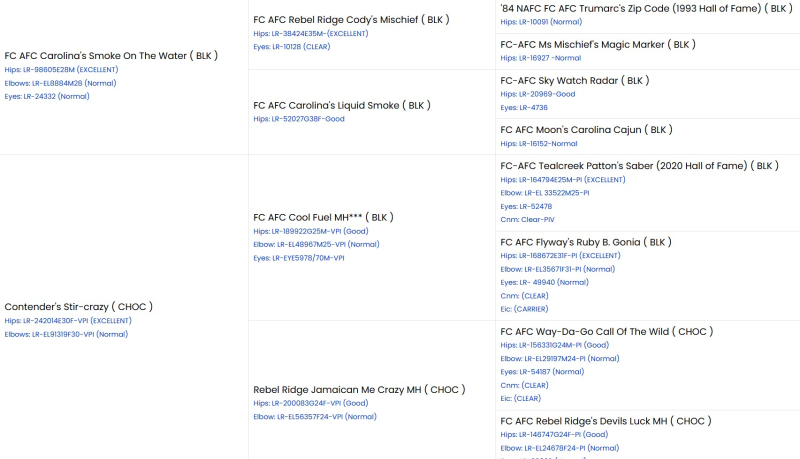Open Hips LR-52027G38F-Good link
The image size is (800, 459).
[x=299, y=119]
